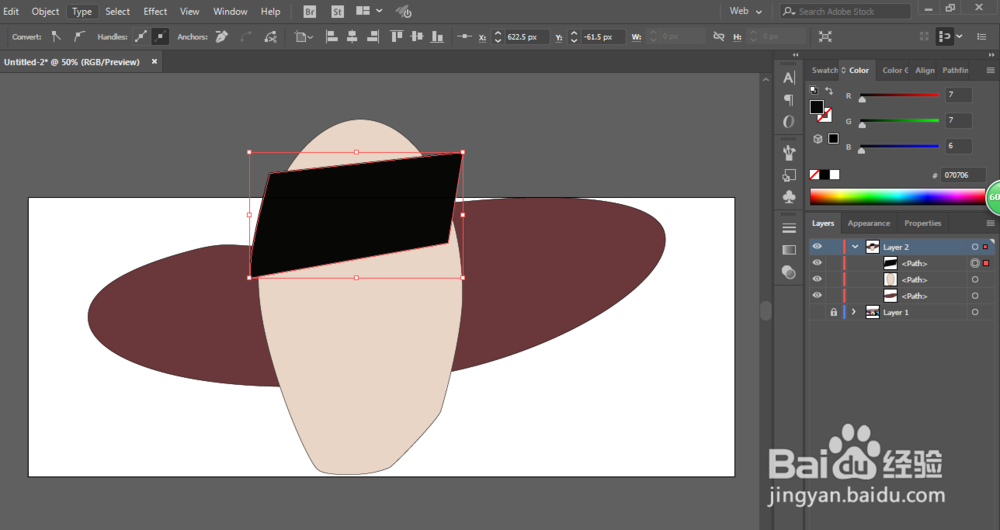Collapse Layer 2 disclosure arrow
Image resolution: width=1000 pixels, height=530 pixels.
[x=854, y=247]
